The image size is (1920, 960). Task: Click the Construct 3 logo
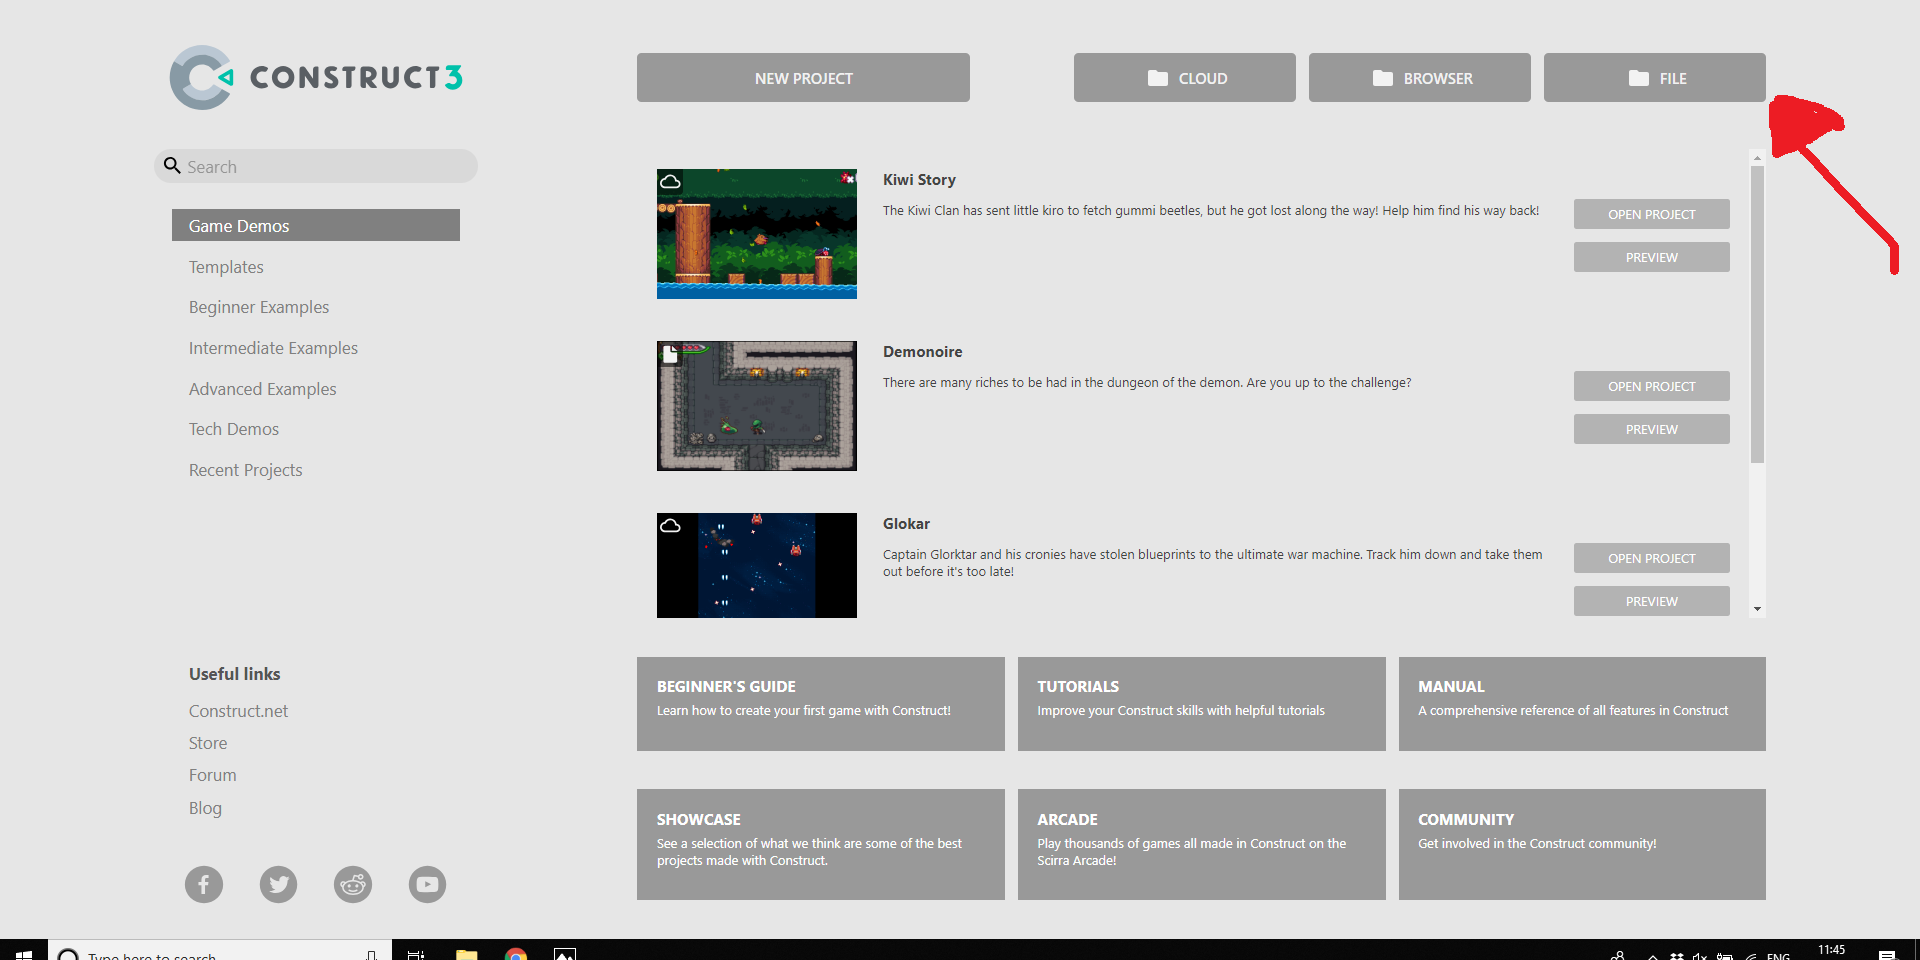click(x=316, y=77)
